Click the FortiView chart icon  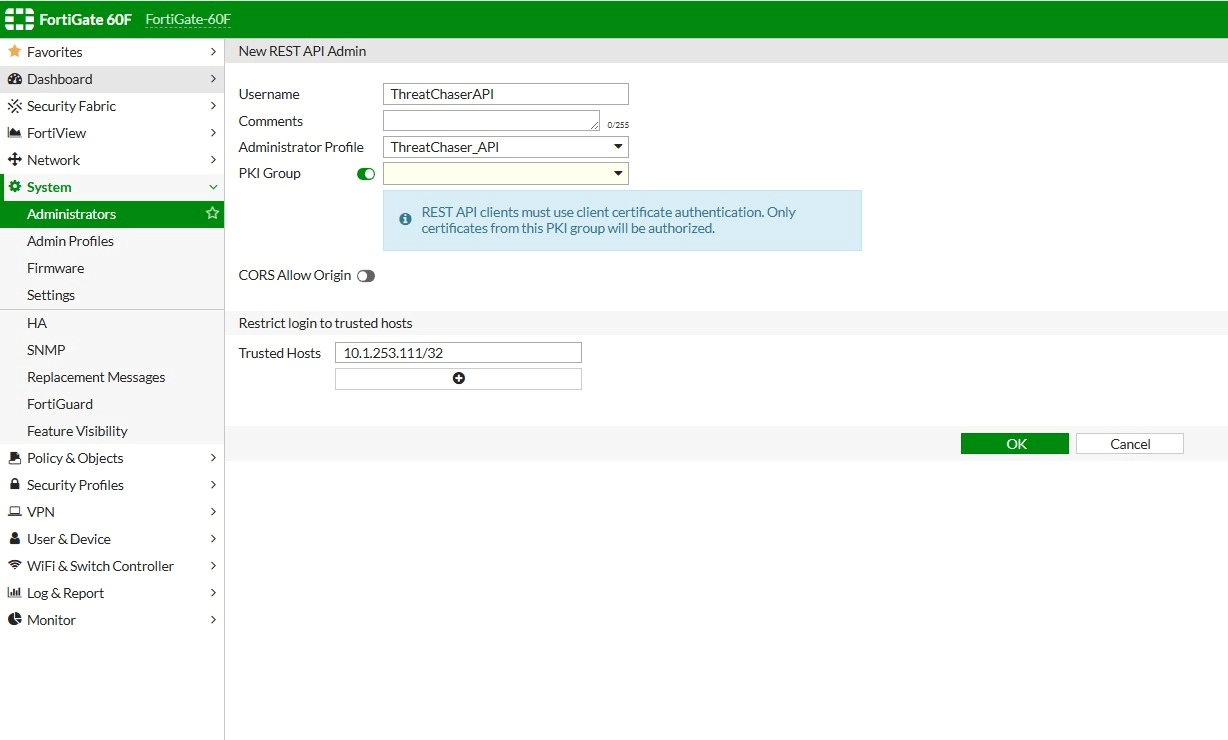(x=14, y=133)
